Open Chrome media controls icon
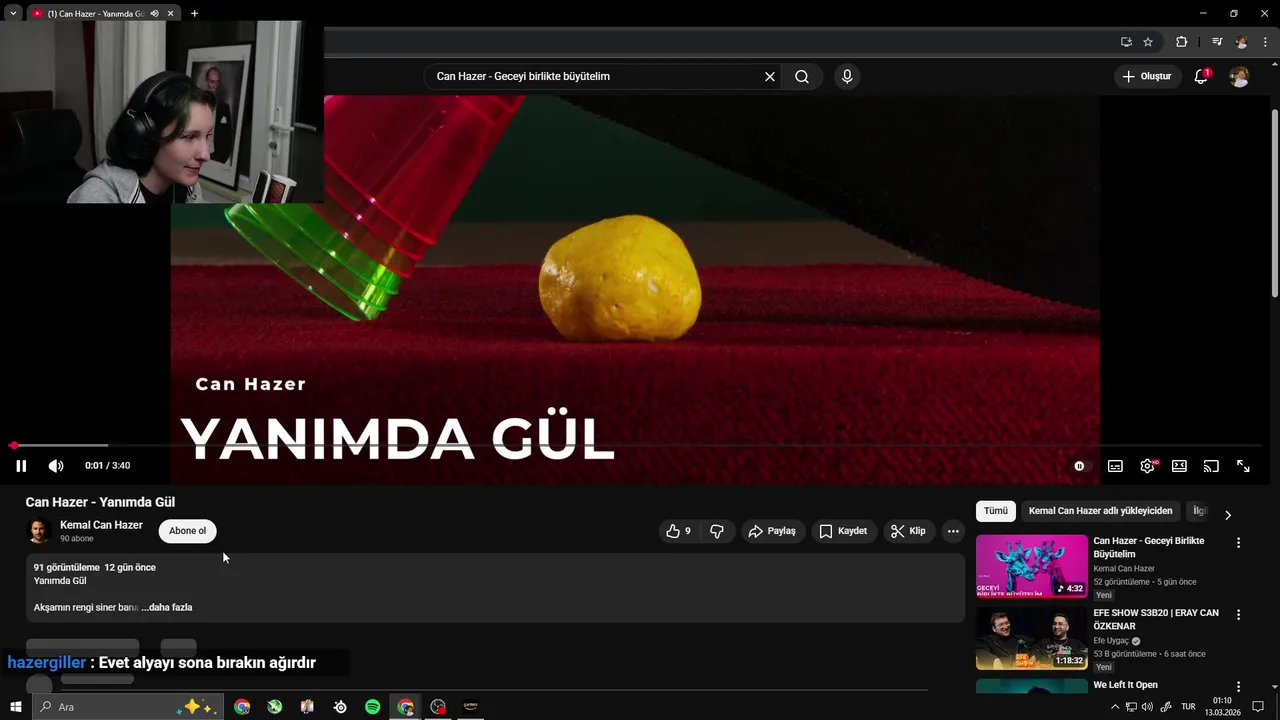 click(x=1217, y=42)
